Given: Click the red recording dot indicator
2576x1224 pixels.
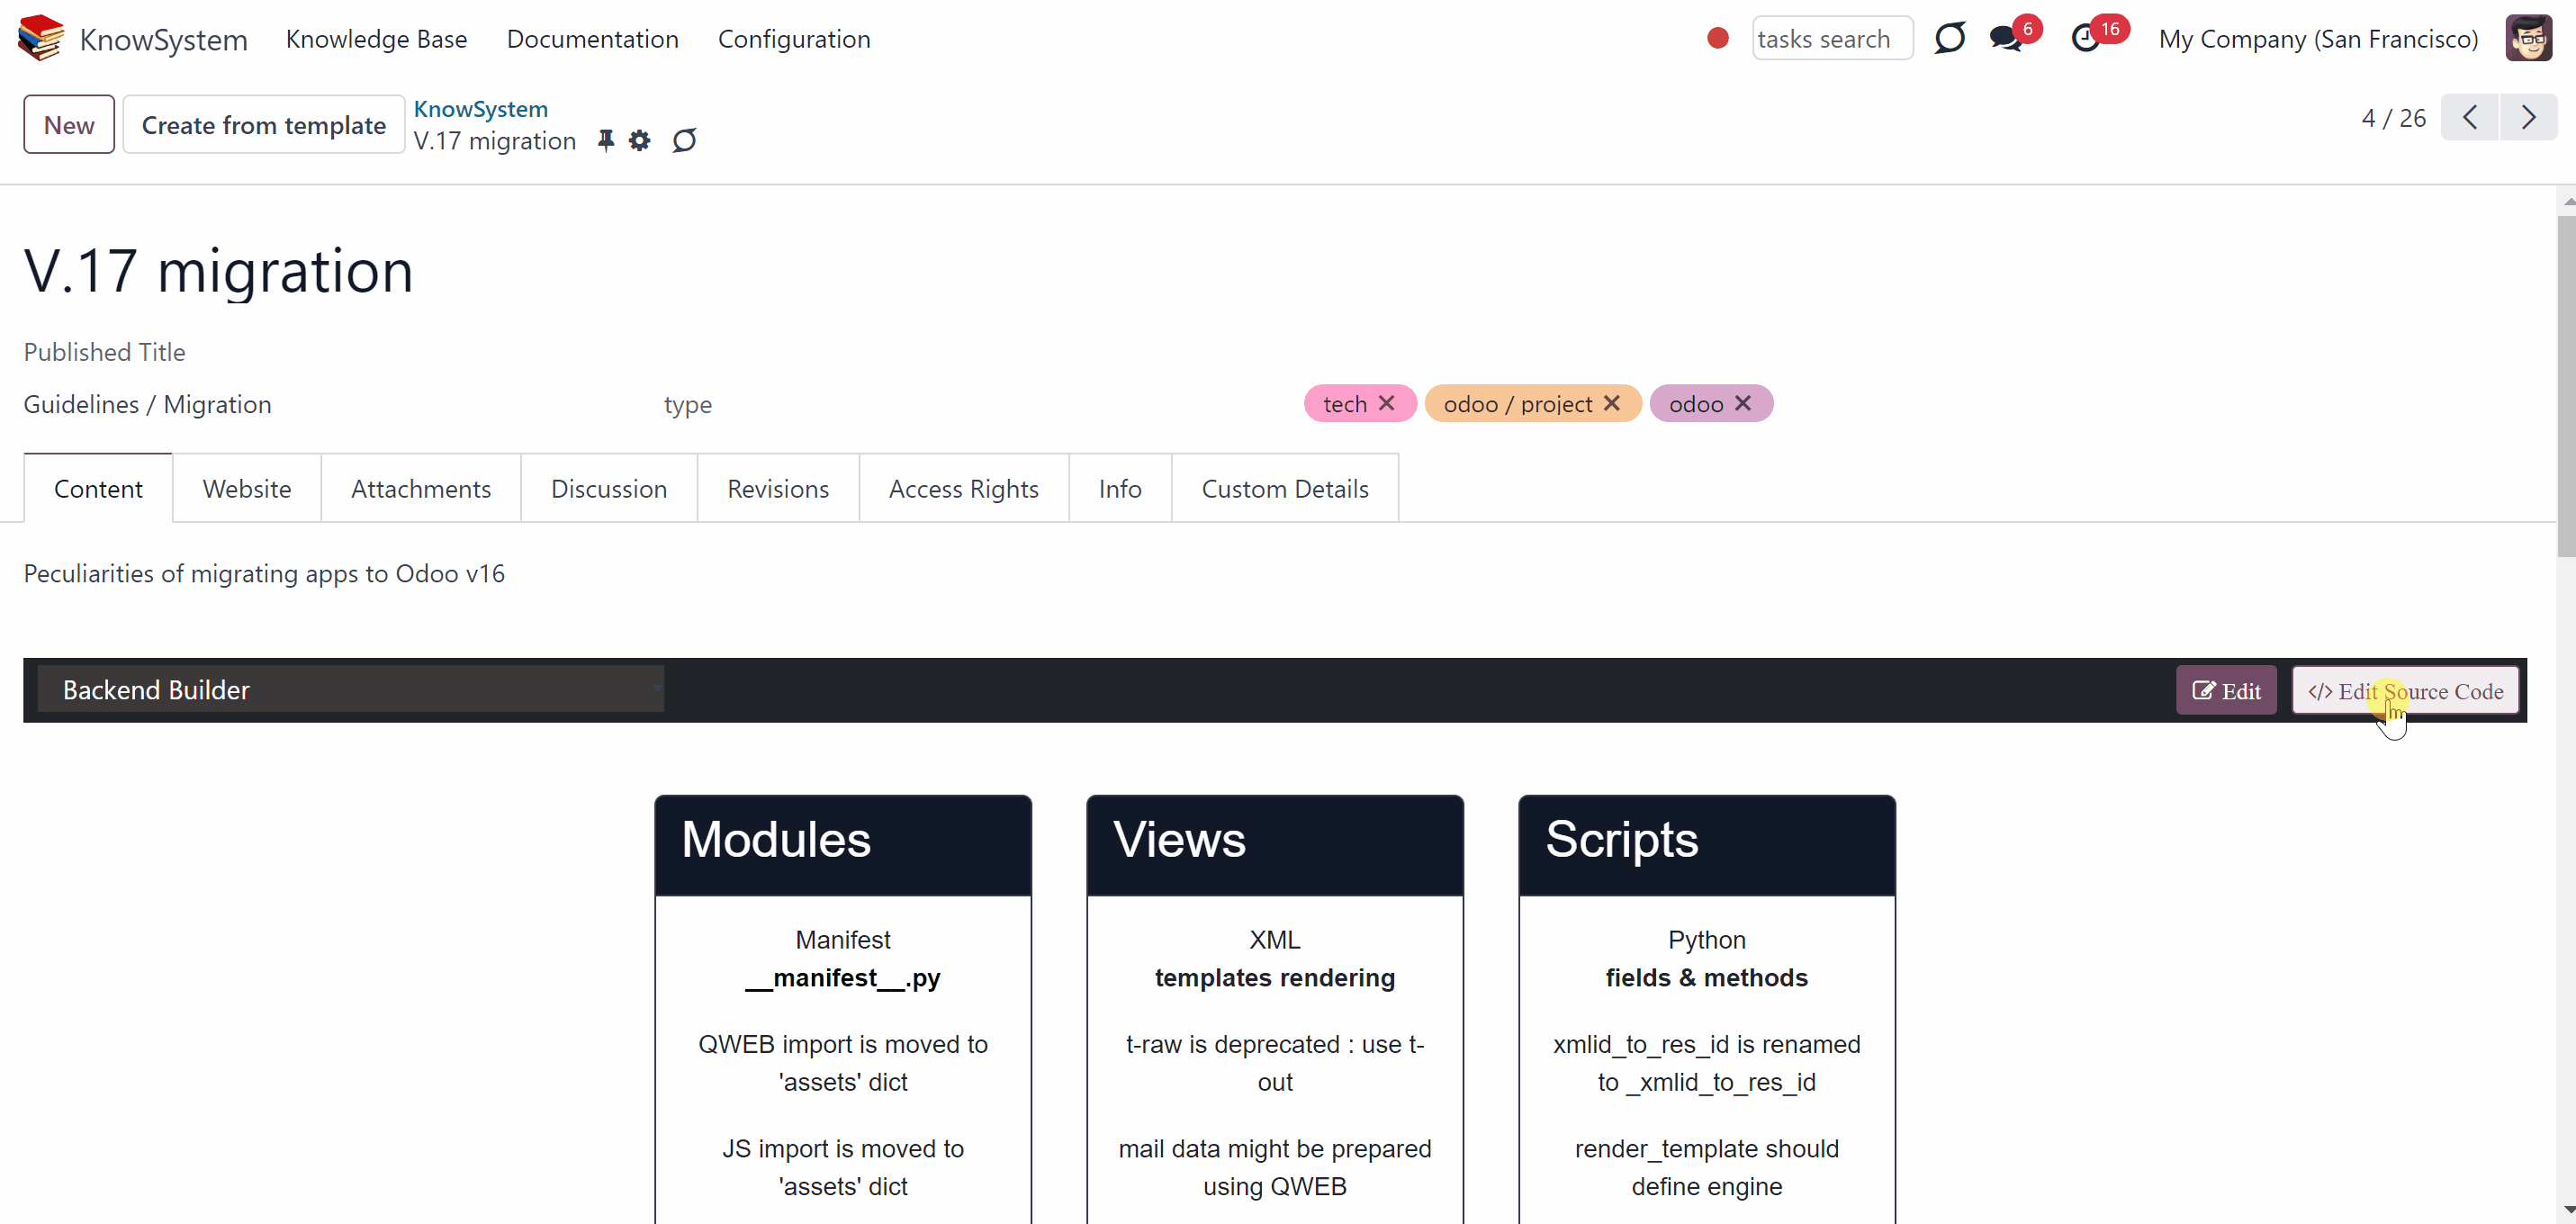Looking at the screenshot, I should (1718, 38).
